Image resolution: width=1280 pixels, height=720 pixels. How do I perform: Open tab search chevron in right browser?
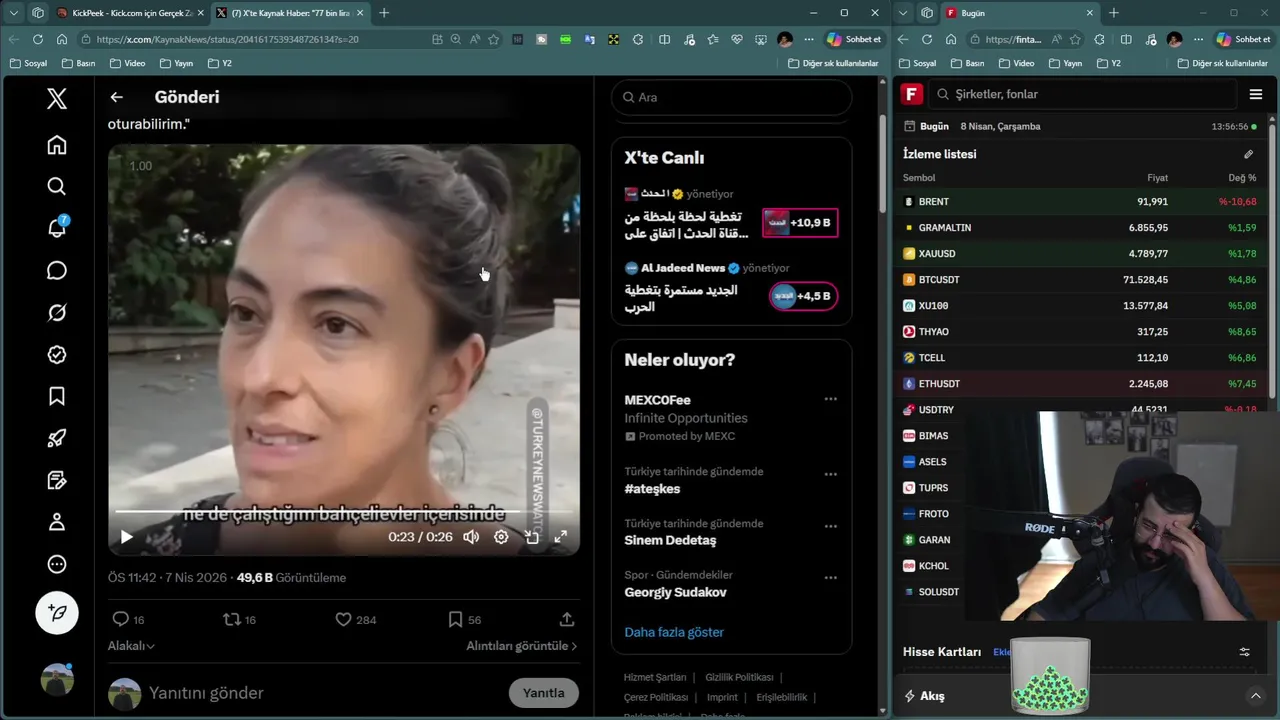click(x=903, y=13)
